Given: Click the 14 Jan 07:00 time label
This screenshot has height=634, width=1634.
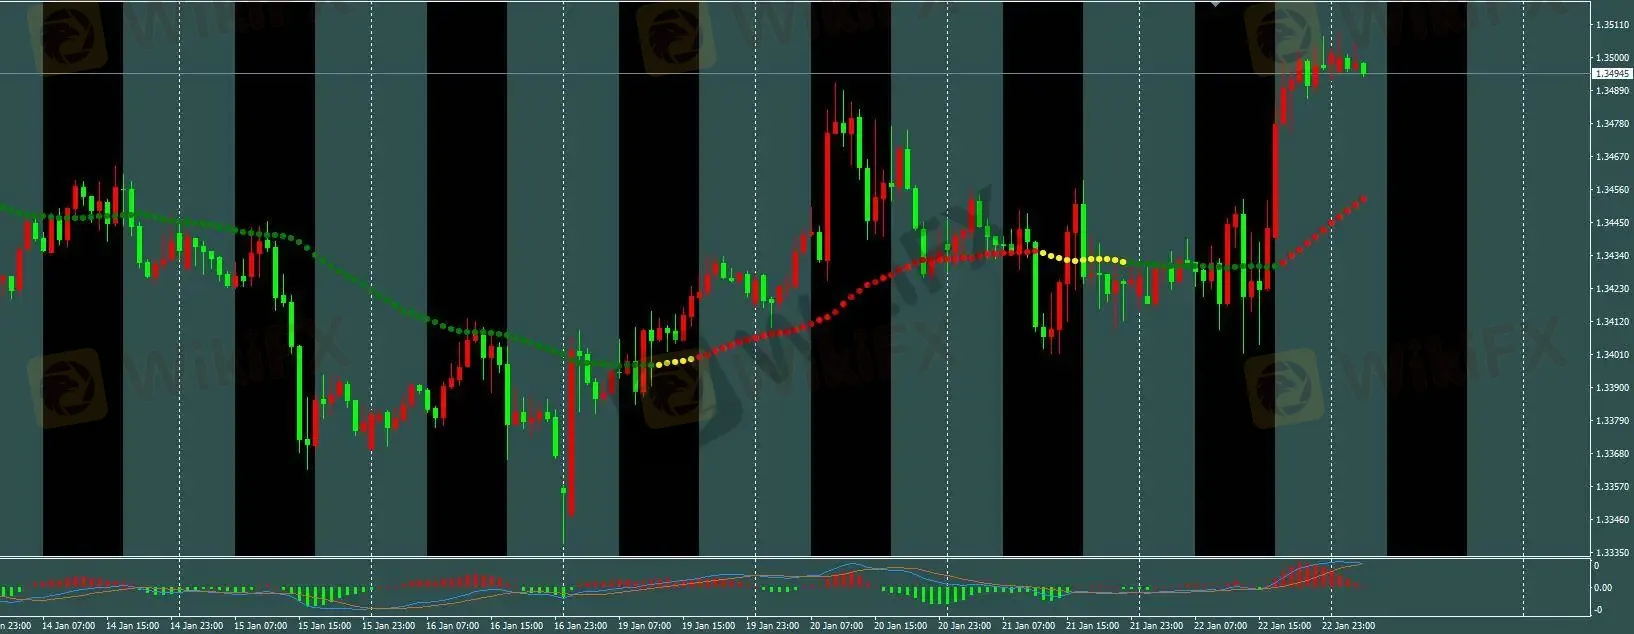Looking at the screenshot, I should pos(69,626).
